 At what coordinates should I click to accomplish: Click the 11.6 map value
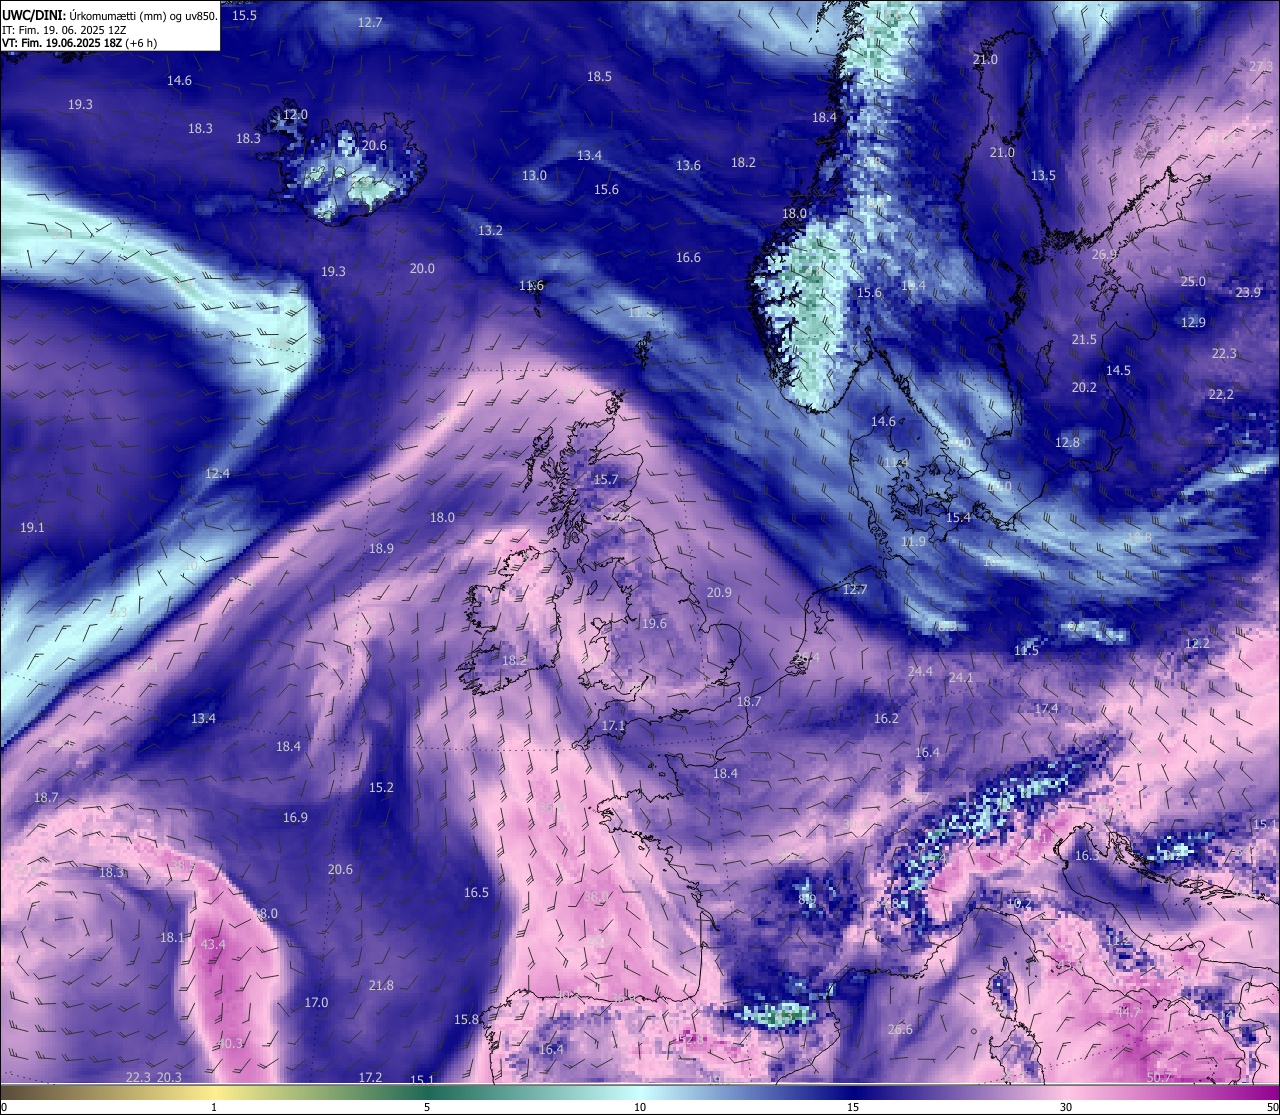click(x=531, y=285)
